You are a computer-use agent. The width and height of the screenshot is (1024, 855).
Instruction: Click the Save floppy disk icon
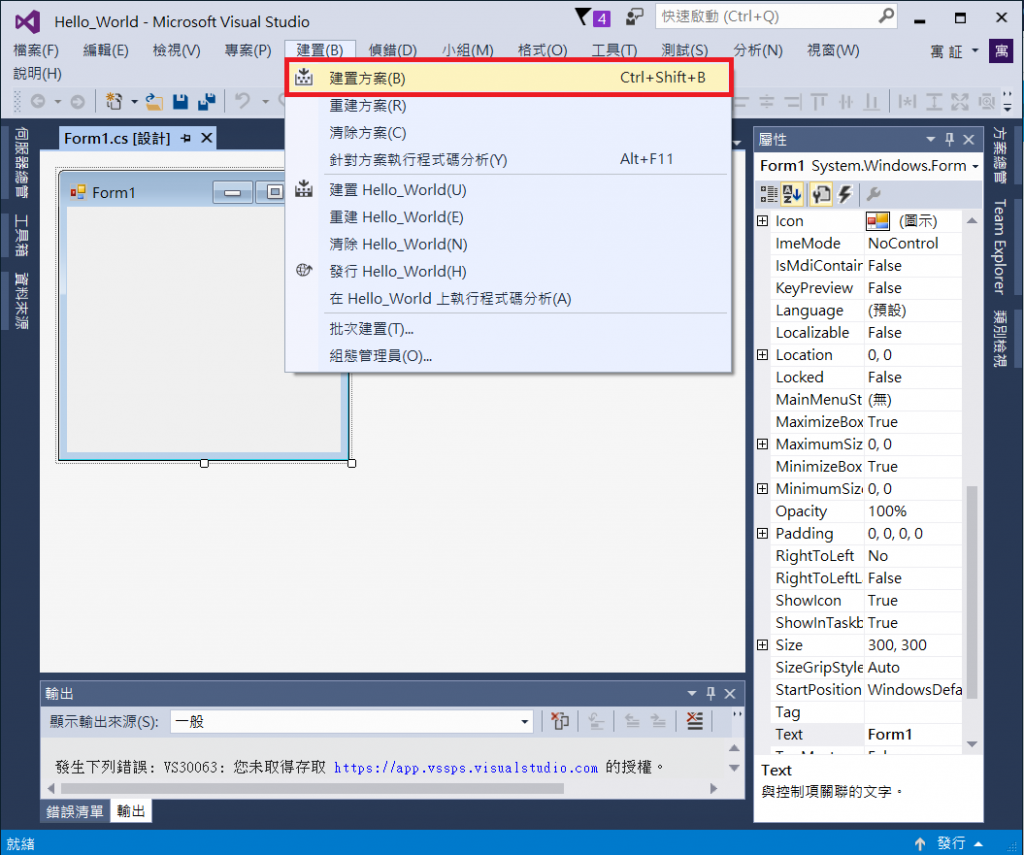click(x=180, y=101)
